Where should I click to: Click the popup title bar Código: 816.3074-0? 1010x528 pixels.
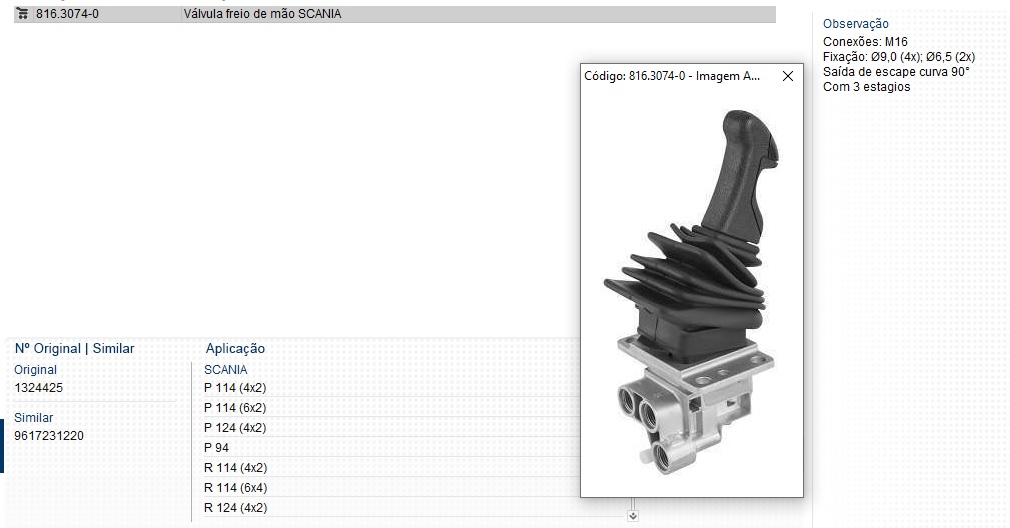point(672,76)
